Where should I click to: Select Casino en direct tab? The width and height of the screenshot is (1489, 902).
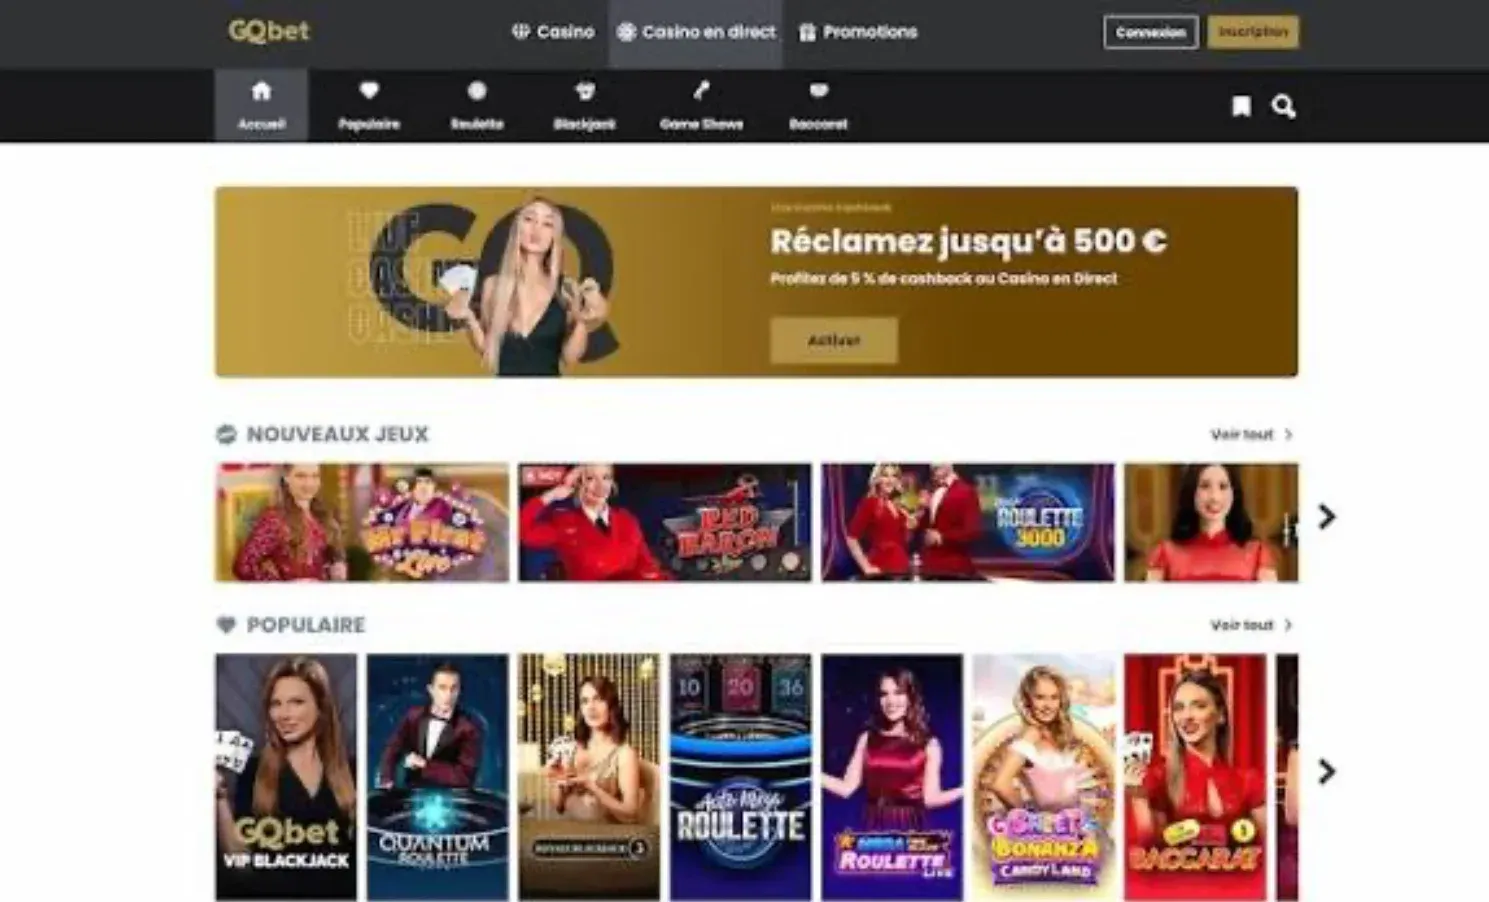[696, 32]
